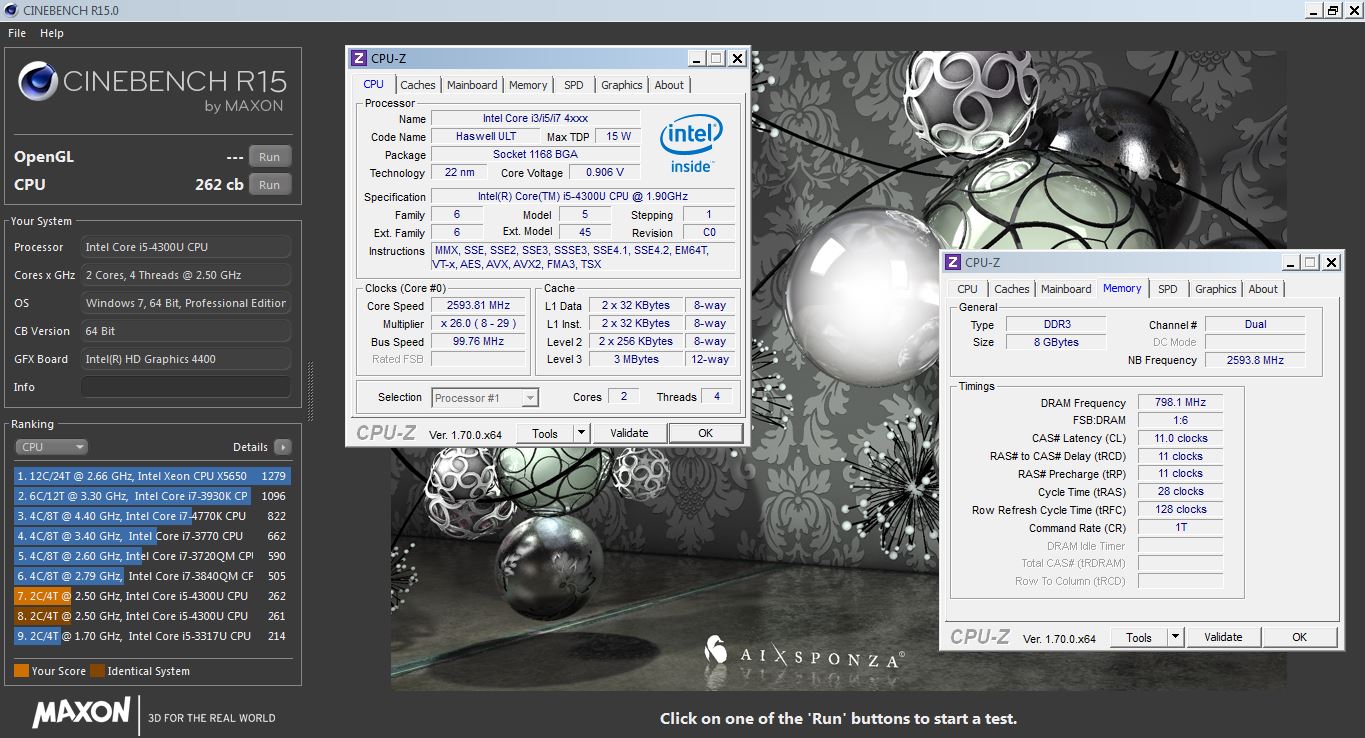Switch to Graphics tab in first CPU-Z

pyautogui.click(x=622, y=85)
